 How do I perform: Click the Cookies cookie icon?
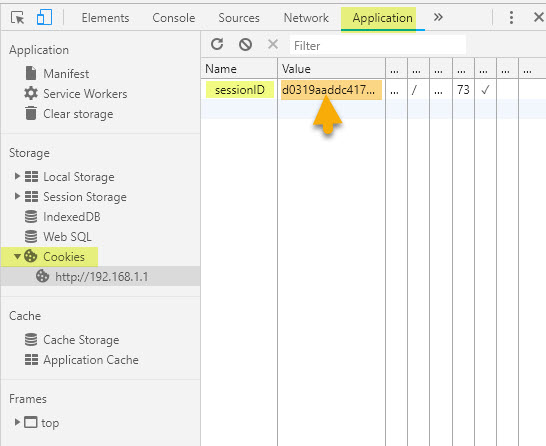click(31, 256)
